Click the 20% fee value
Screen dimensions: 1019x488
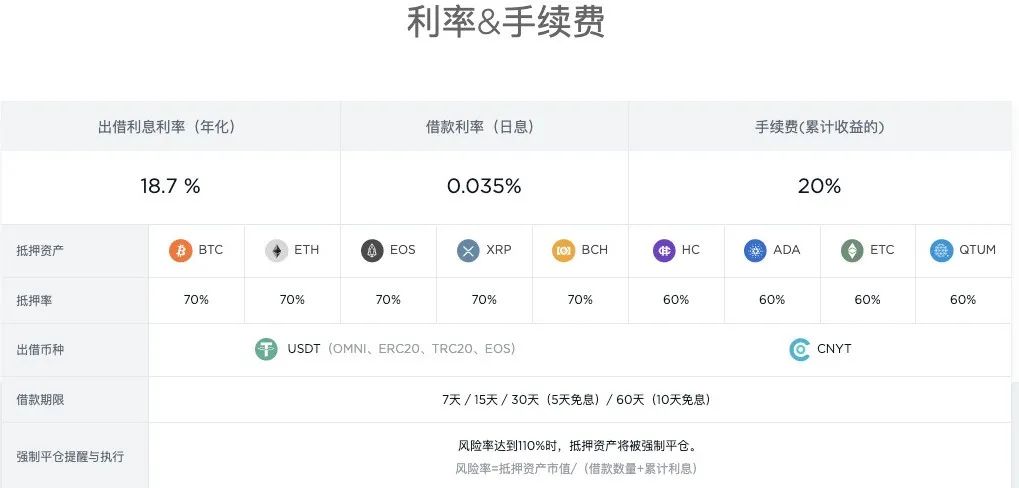click(x=819, y=186)
